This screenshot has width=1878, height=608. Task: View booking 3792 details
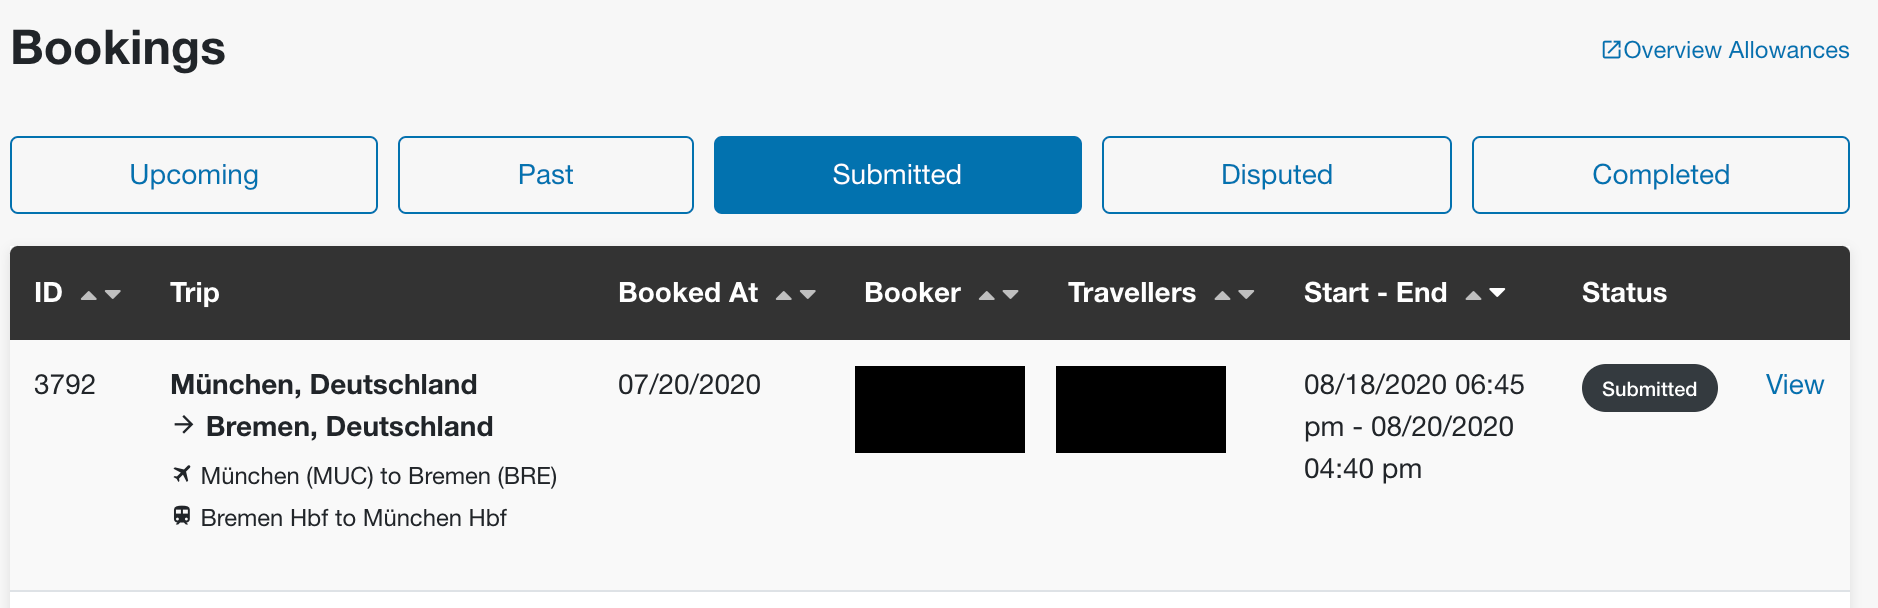(x=1795, y=385)
